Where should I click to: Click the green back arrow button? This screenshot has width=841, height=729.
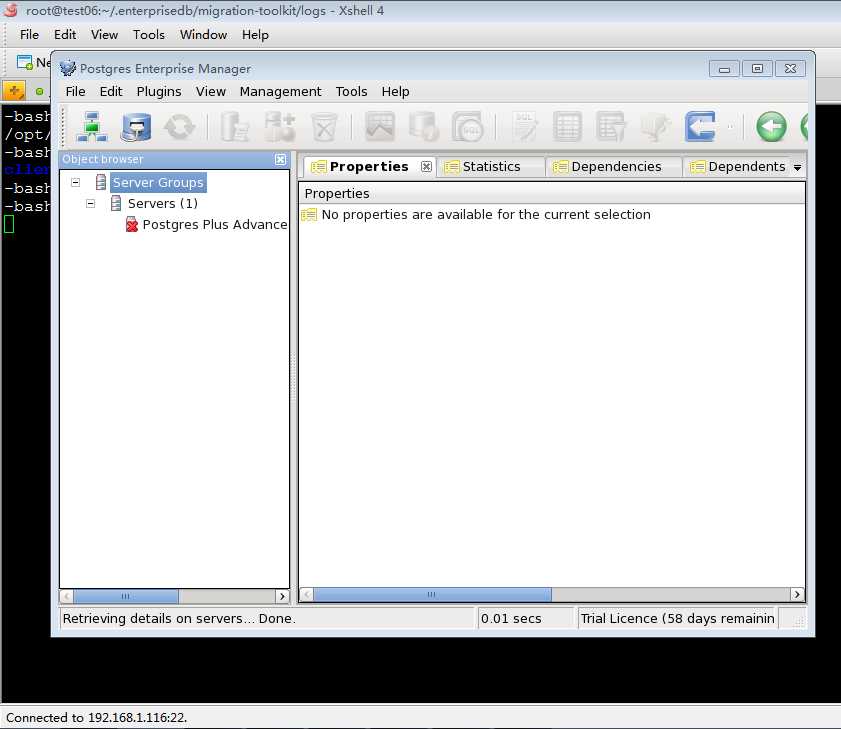tap(771, 127)
